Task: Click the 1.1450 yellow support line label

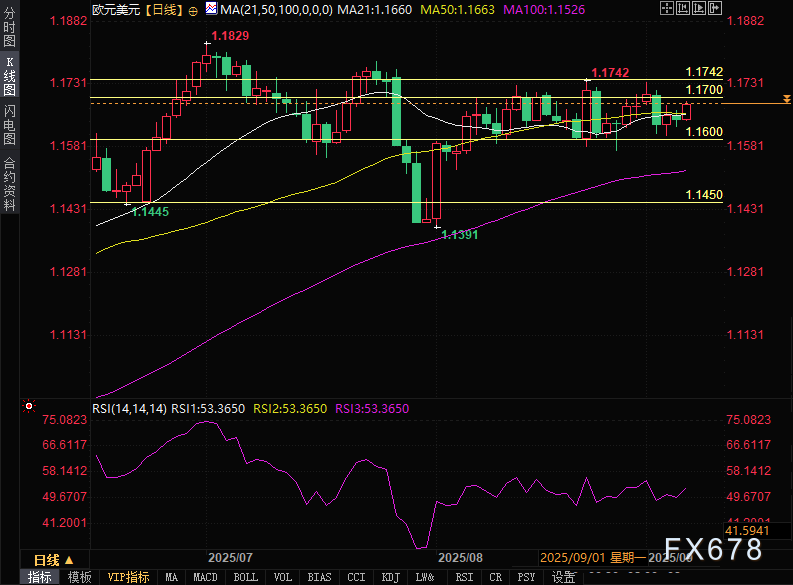Action: (703, 194)
